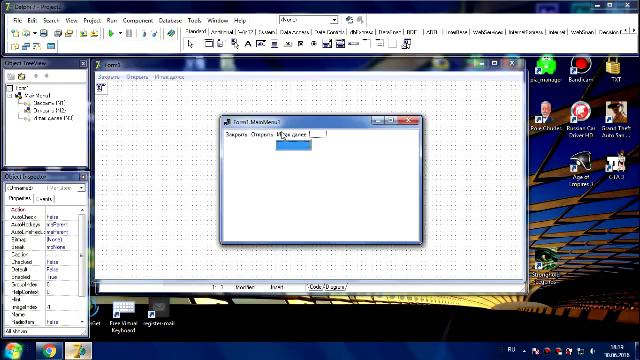Select the Form1 node in Object TreeView
This screenshot has height=360, width=640.
click(22, 88)
